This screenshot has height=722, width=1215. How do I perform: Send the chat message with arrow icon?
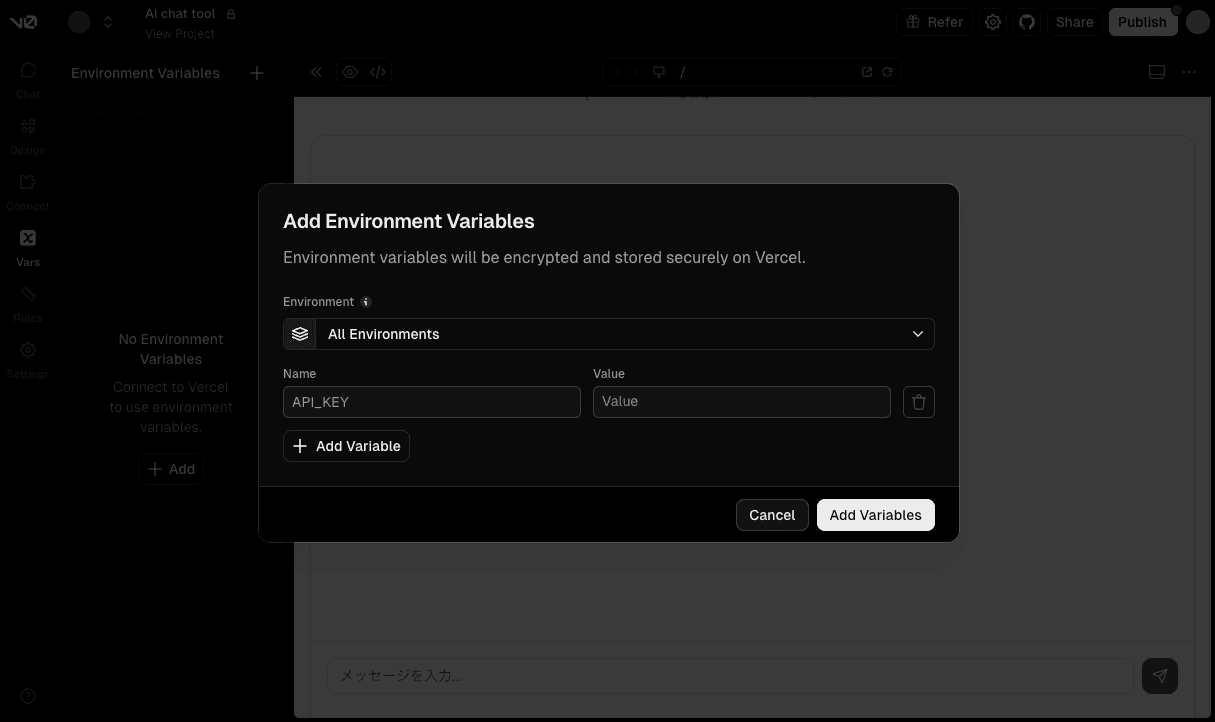(x=1159, y=676)
